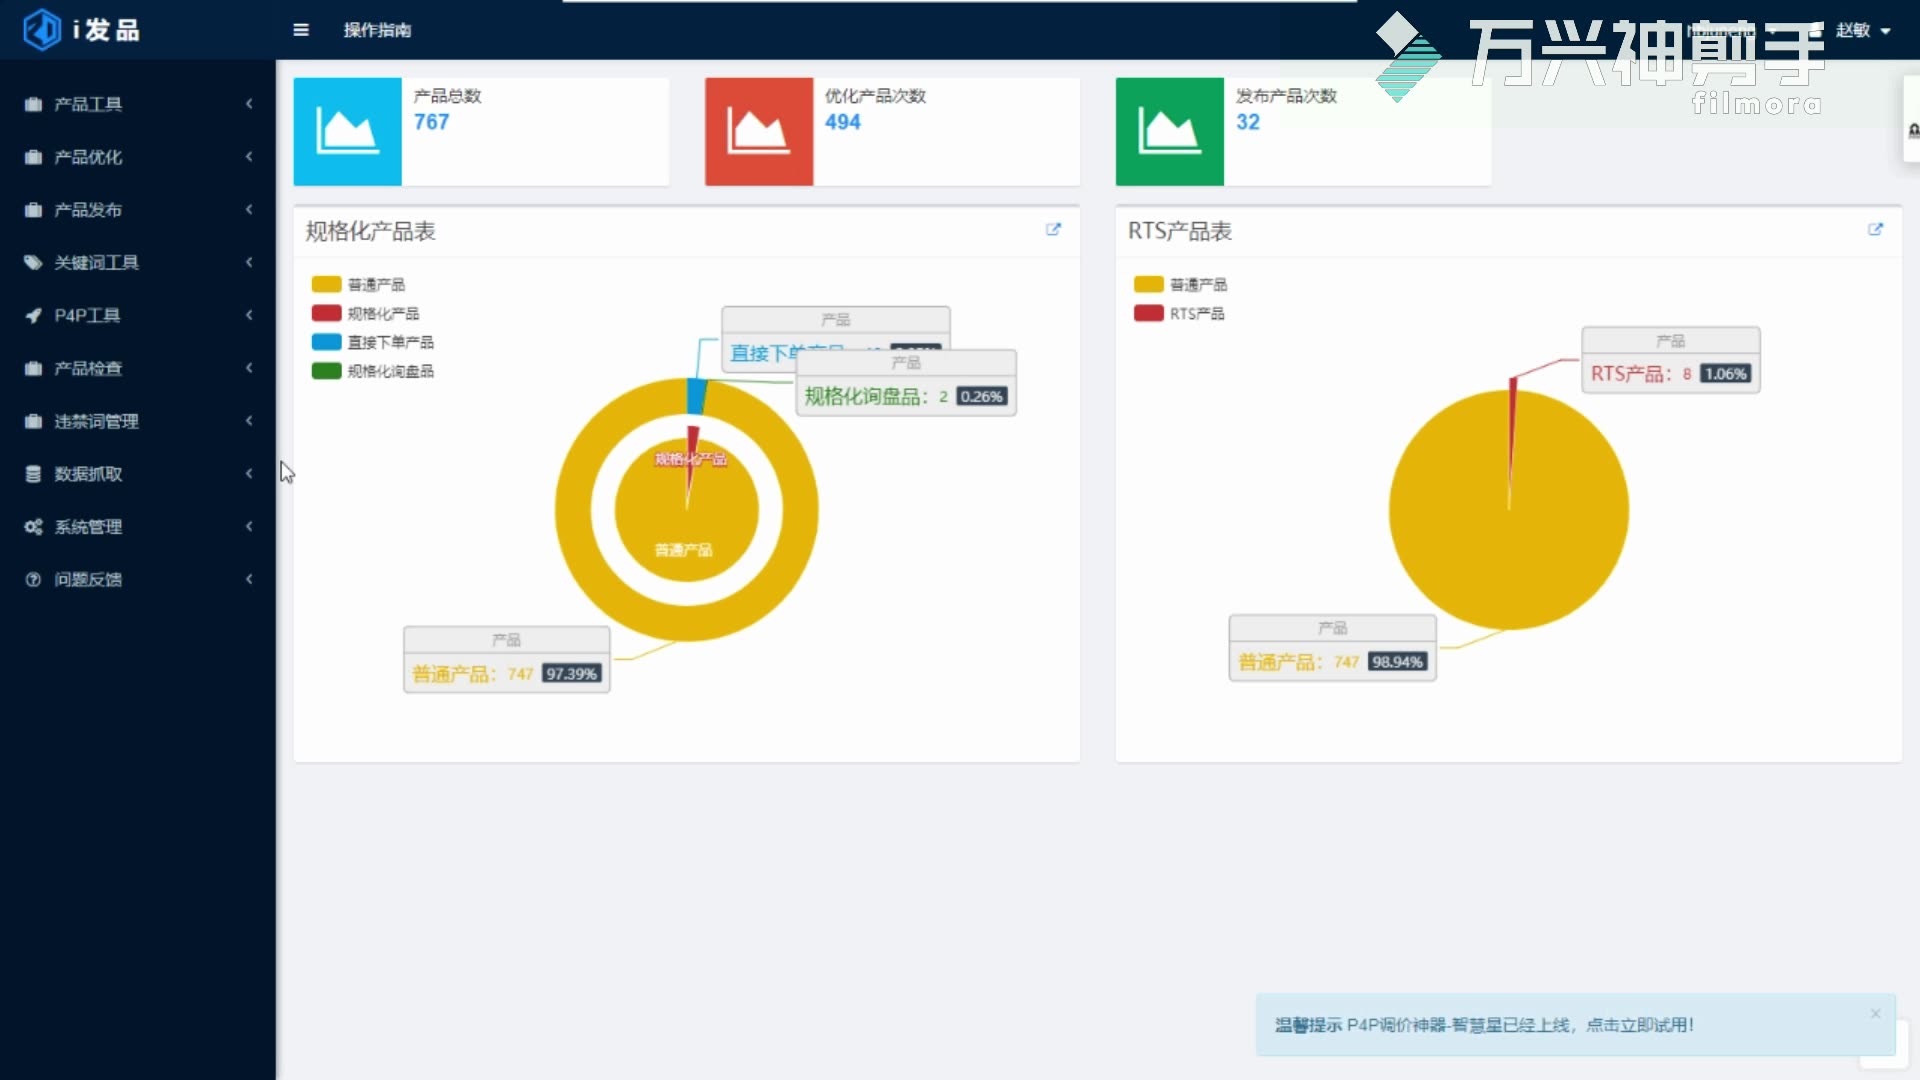Expand 违禁词管理 chevron arrow

249,422
